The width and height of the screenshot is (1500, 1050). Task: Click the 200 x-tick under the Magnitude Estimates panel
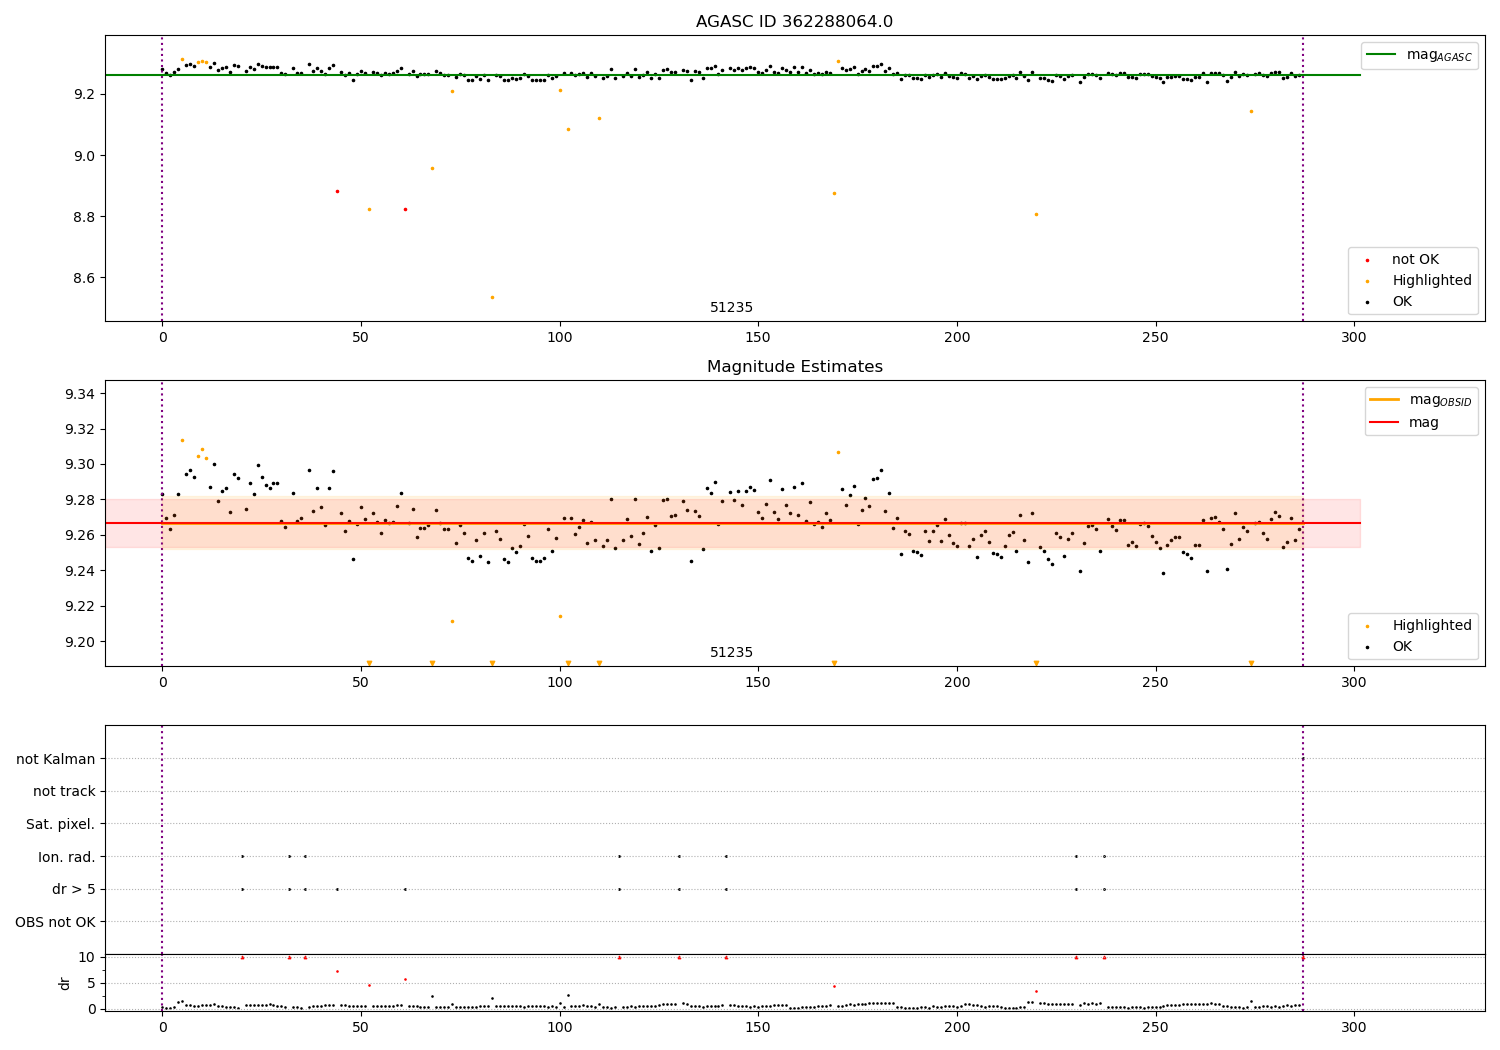click(x=957, y=683)
